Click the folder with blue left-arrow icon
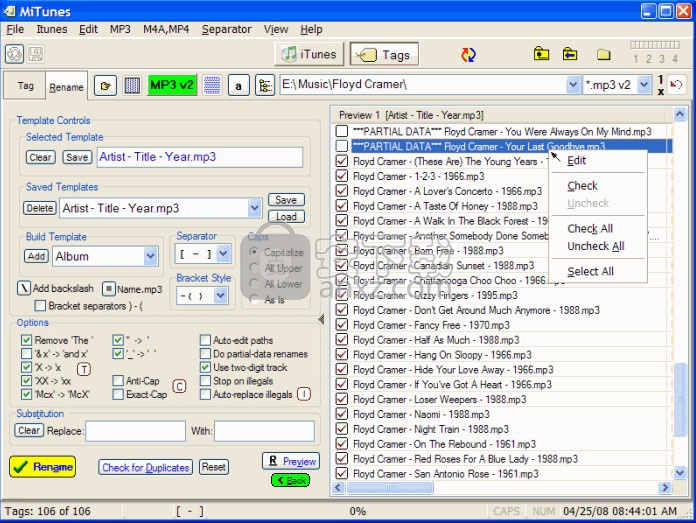This screenshot has height=523, width=696. [569, 54]
